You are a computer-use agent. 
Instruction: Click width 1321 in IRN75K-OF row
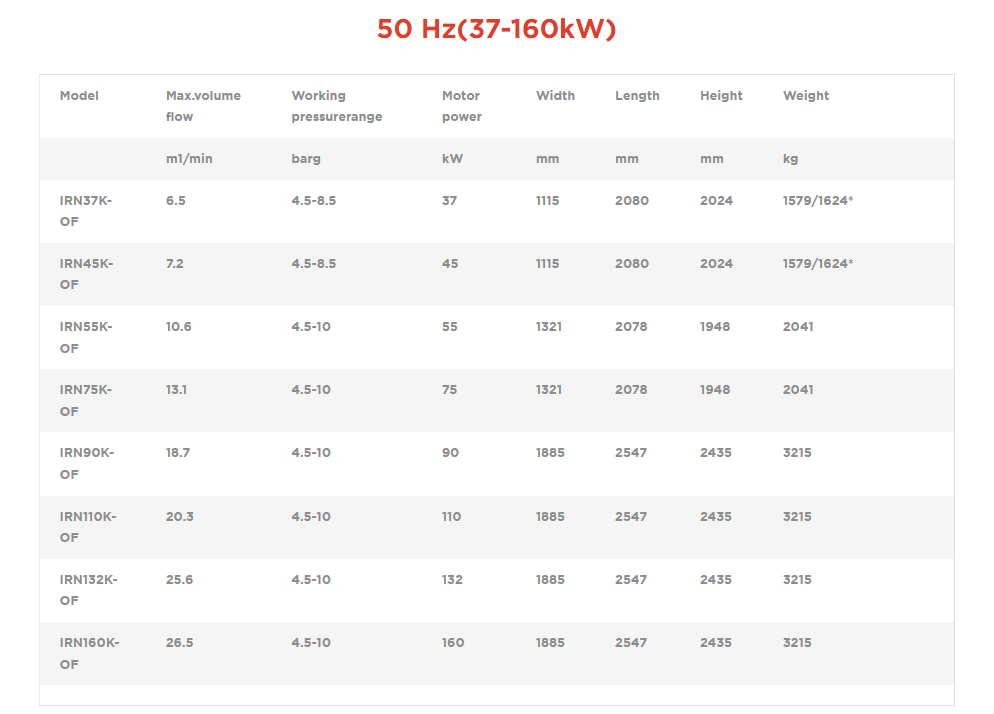549,389
